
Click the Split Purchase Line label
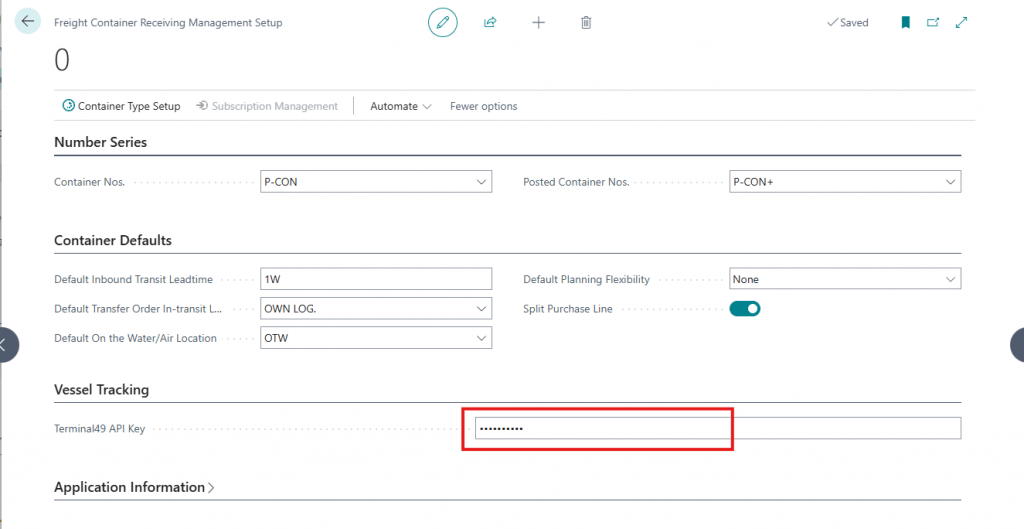568,309
